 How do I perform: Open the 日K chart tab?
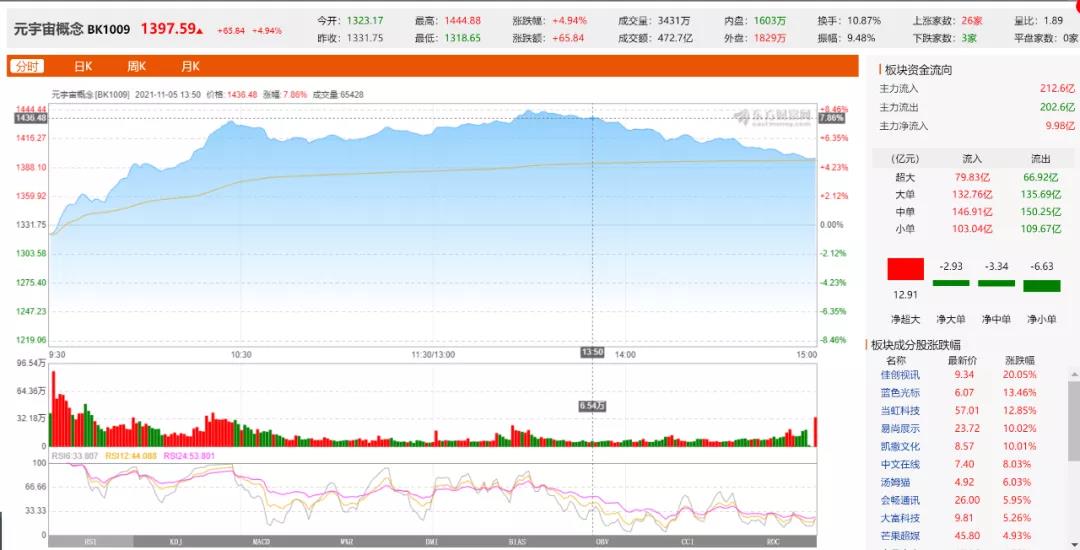83,66
